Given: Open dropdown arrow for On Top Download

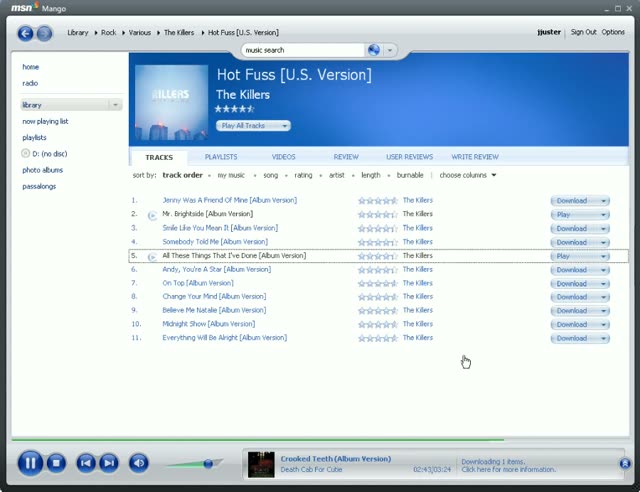Looking at the screenshot, I should pyautogui.click(x=603, y=284).
